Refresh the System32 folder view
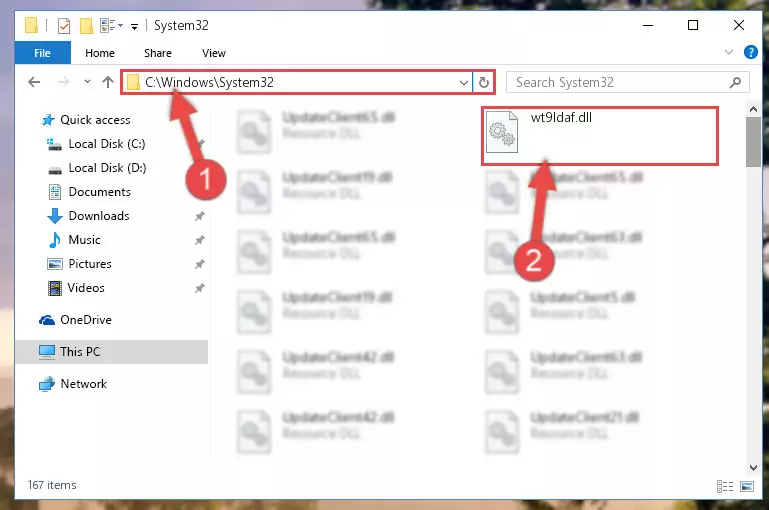Image resolution: width=769 pixels, height=510 pixels. pyautogui.click(x=484, y=82)
